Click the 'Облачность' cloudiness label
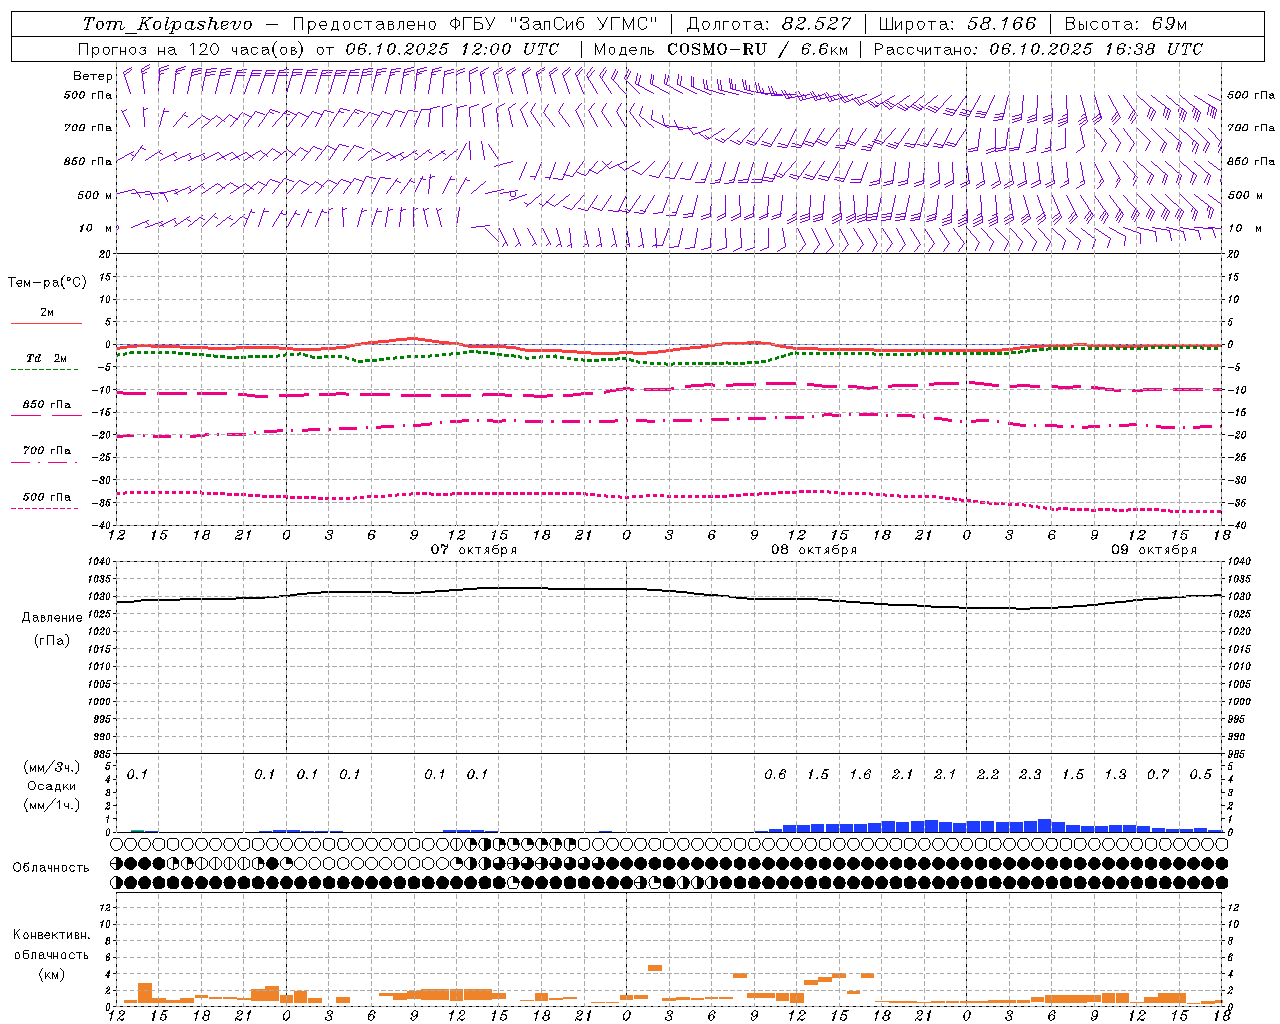 pos(51,868)
